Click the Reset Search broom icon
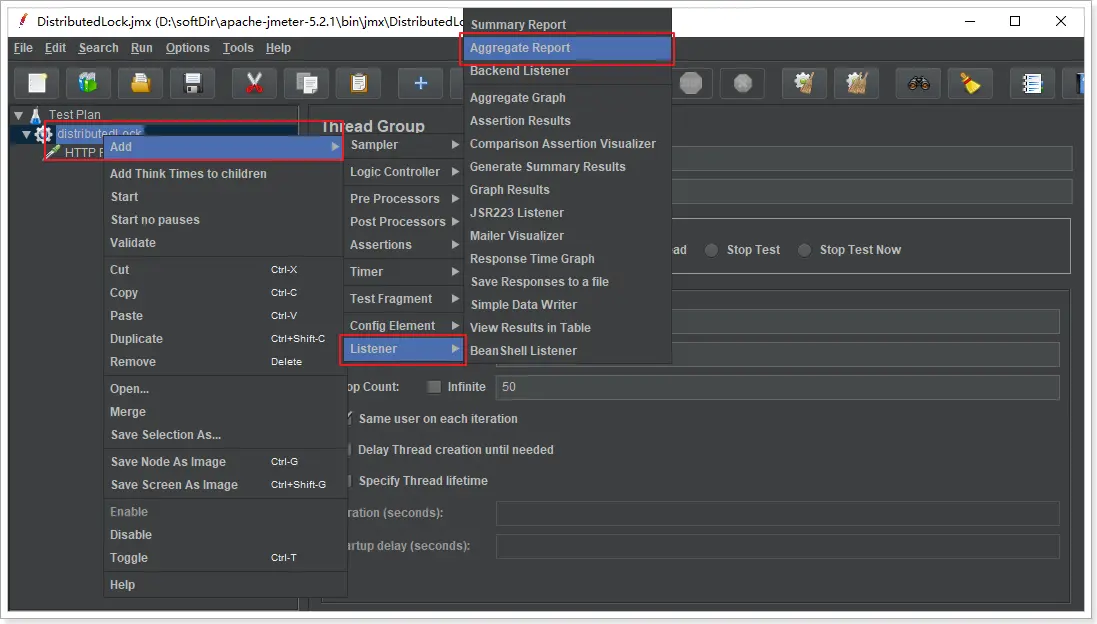Screen dimensions: 1097x624 tap(970, 83)
